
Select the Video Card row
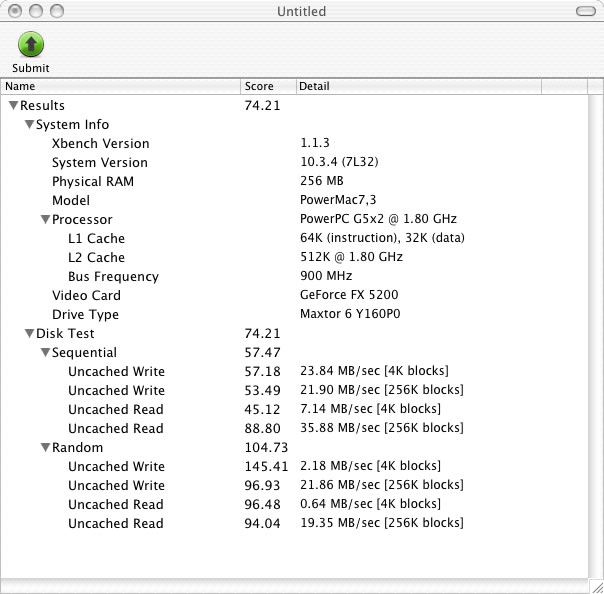point(294,295)
